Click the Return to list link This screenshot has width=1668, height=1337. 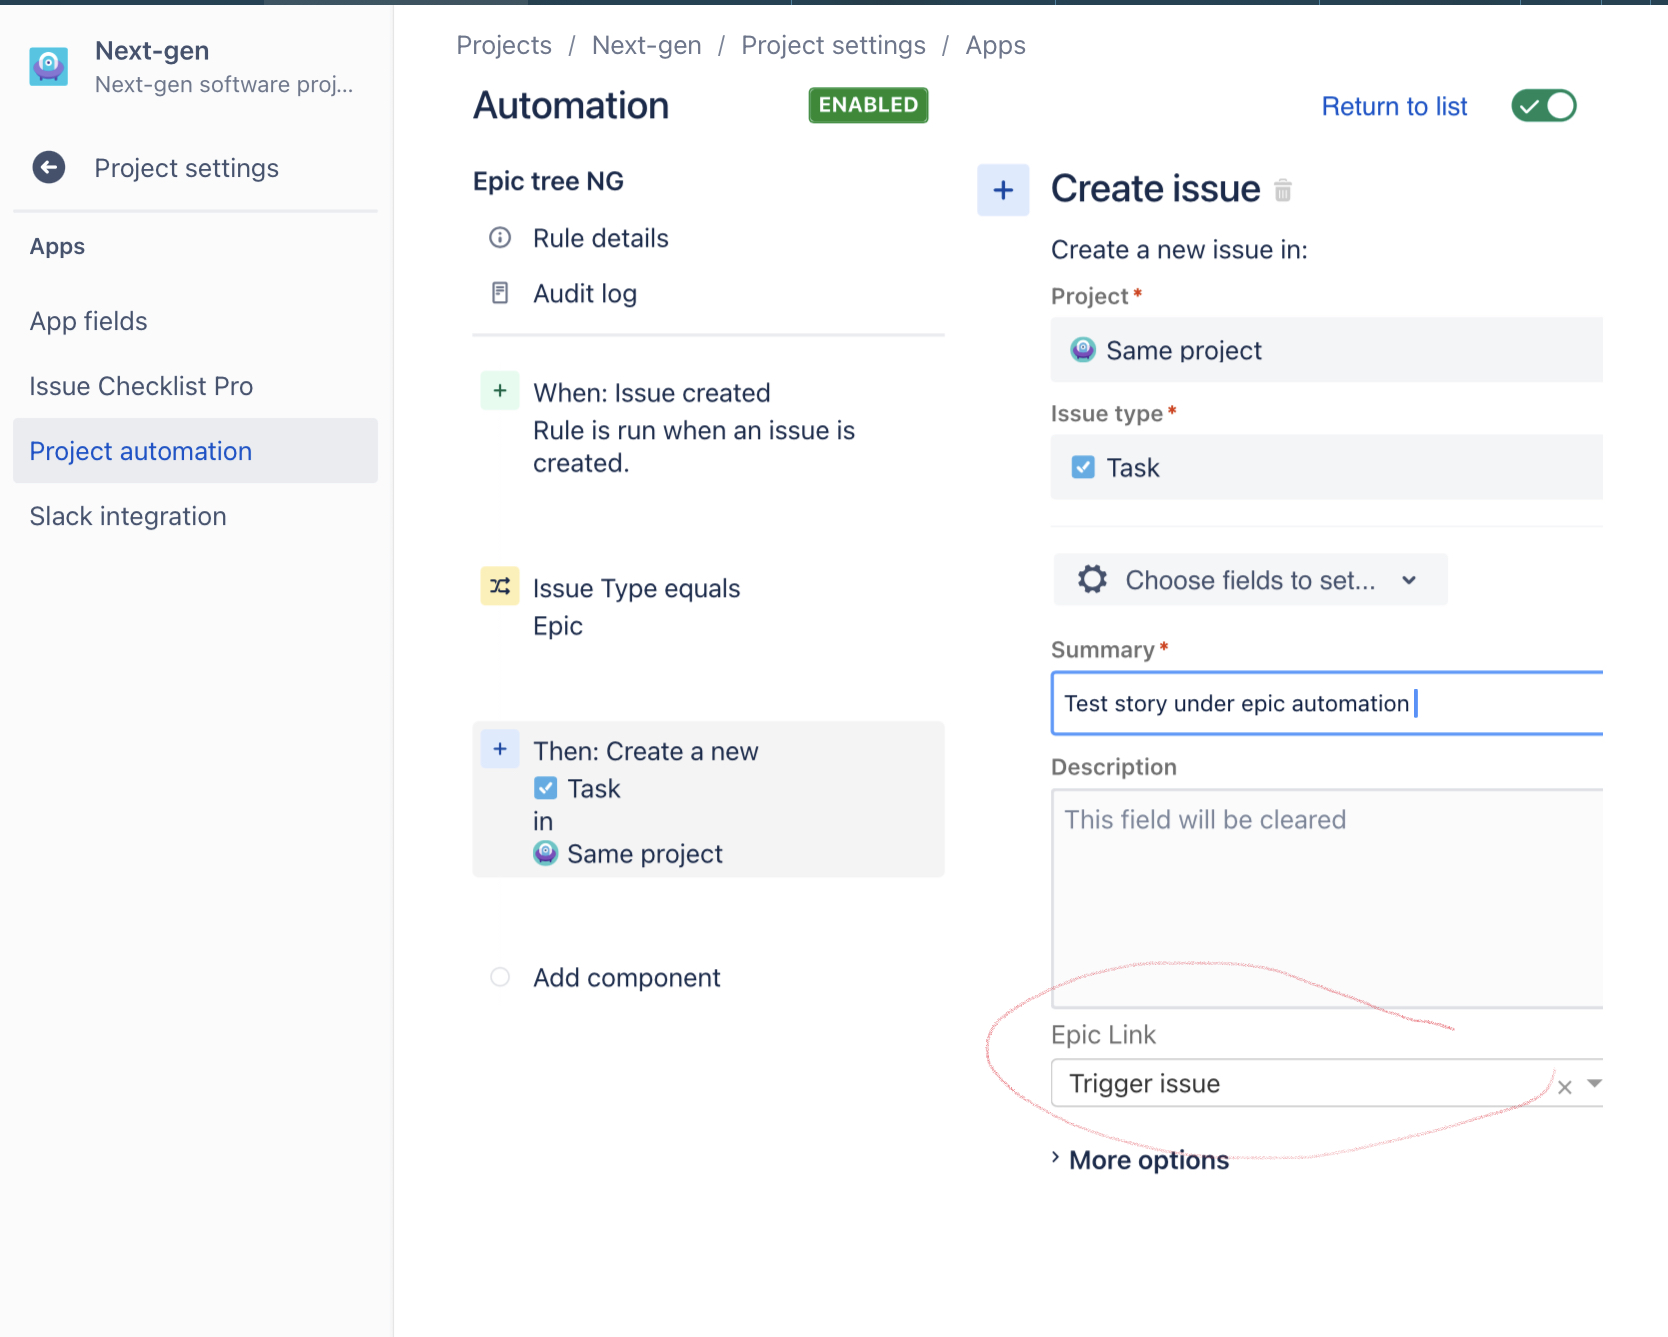1394,106
